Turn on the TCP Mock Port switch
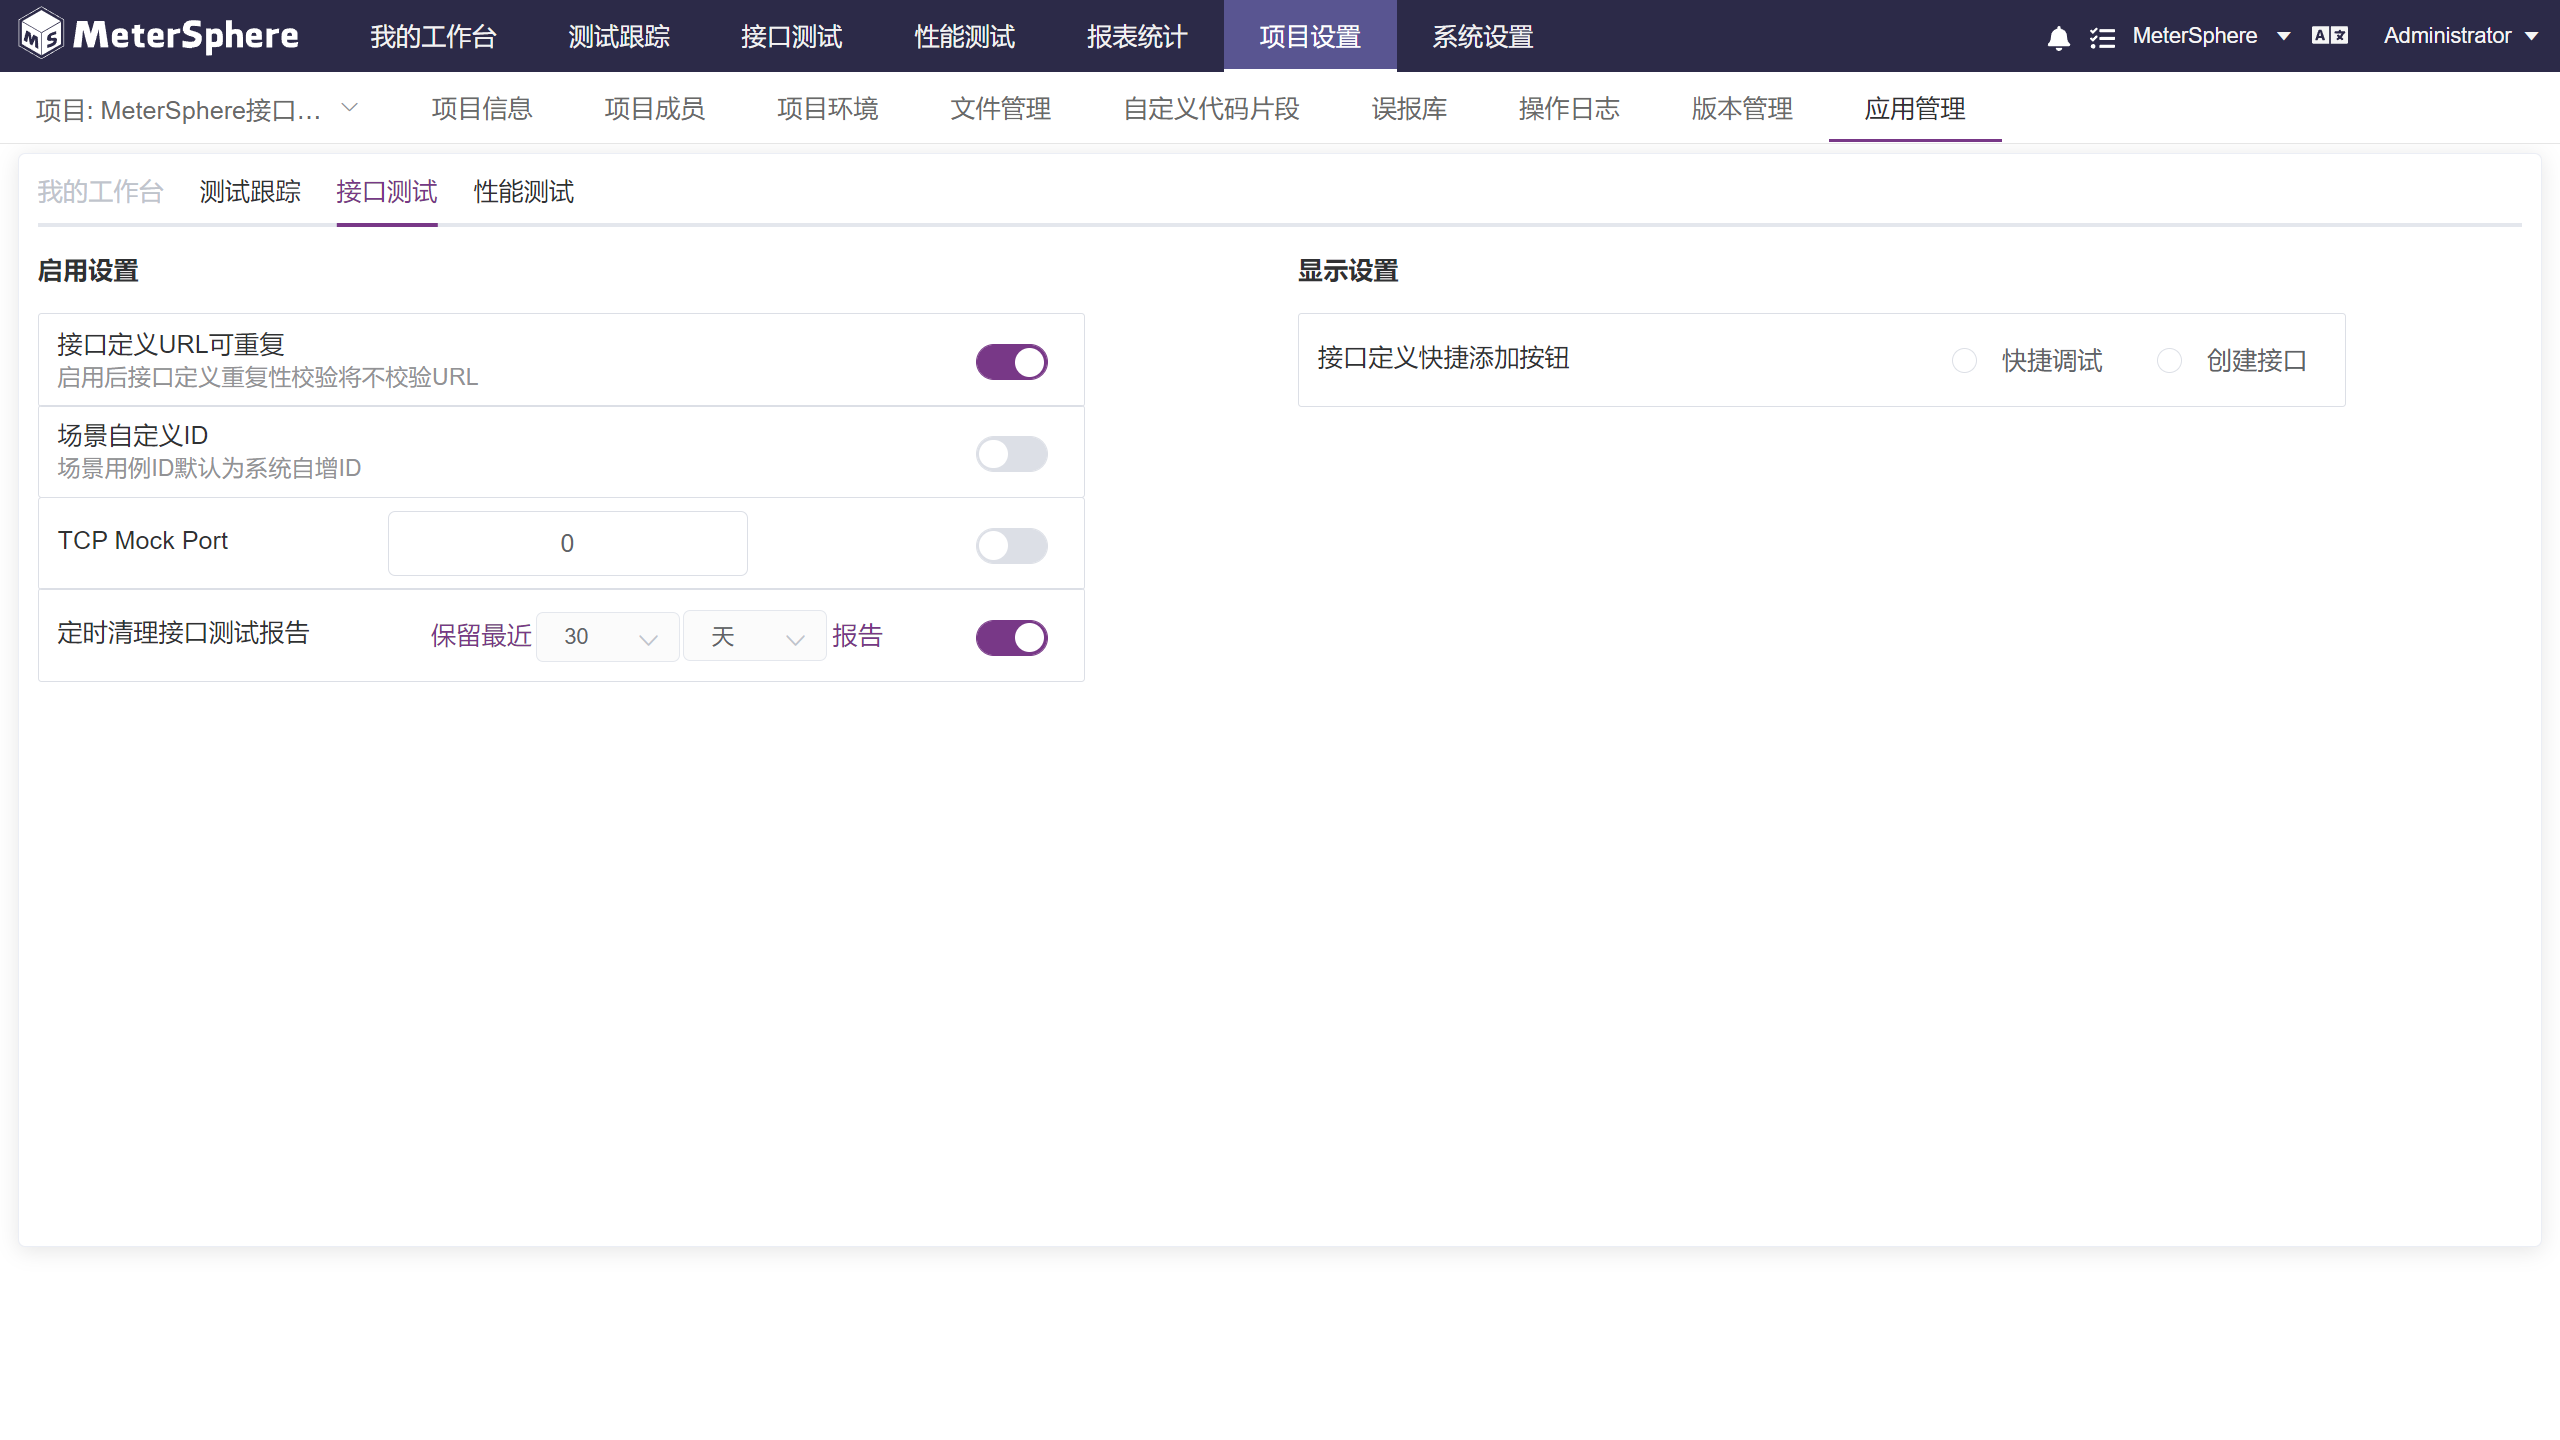2560x1440 pixels. coord(1011,546)
